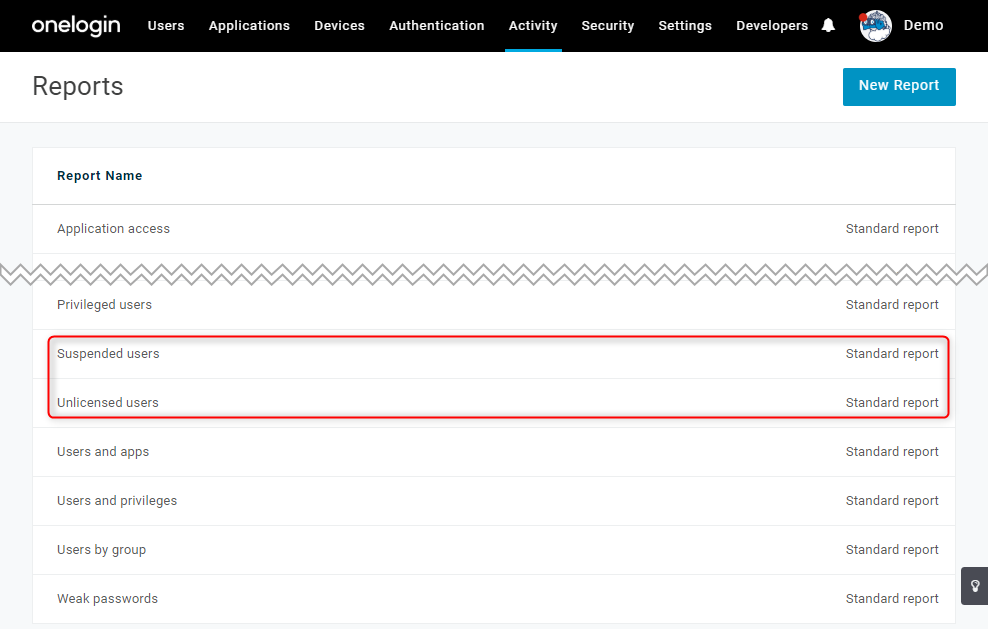
Task: Open the Developers menu
Action: coord(772,26)
